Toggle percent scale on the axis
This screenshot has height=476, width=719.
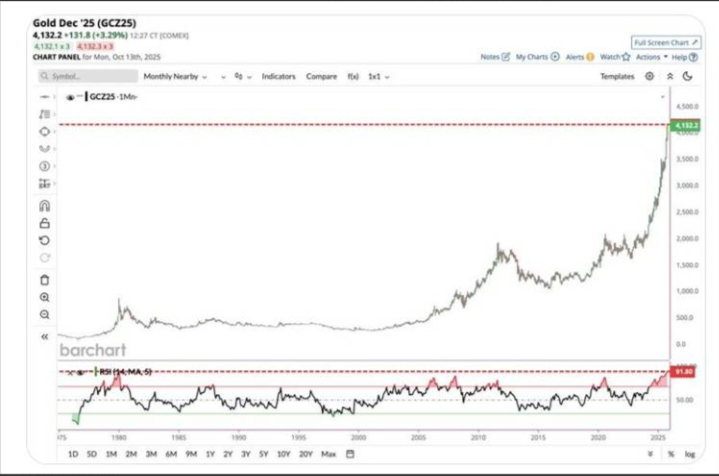pos(671,454)
